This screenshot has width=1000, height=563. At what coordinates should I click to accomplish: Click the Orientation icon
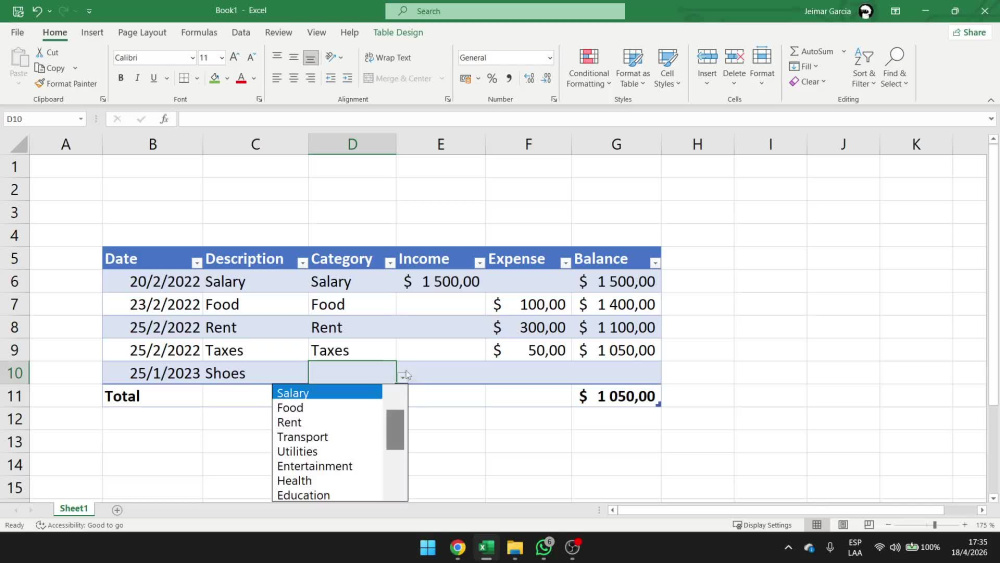pos(330,57)
